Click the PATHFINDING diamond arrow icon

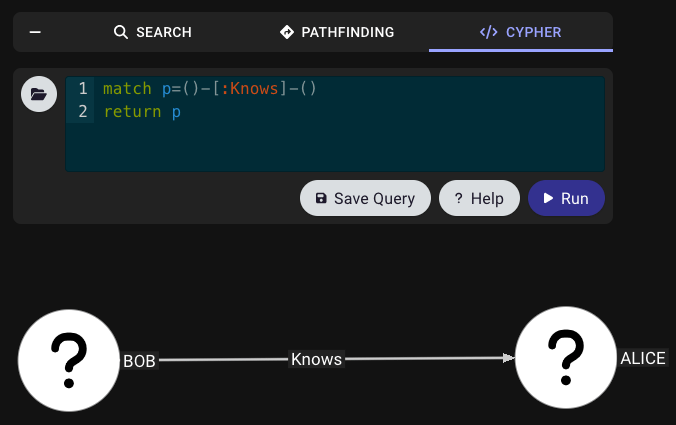(287, 32)
